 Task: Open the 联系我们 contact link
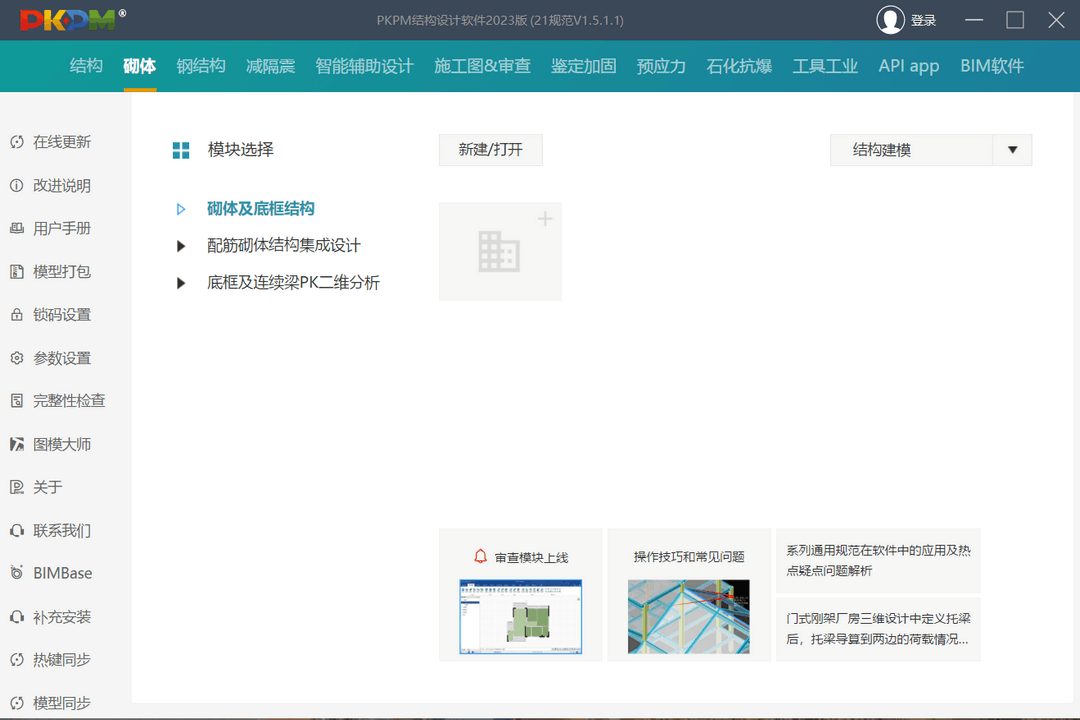(x=60, y=530)
